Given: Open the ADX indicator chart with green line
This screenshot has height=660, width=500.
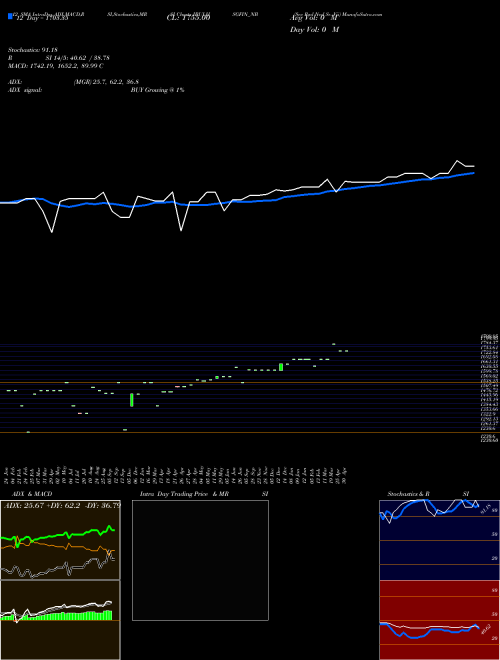Looking at the screenshot, I should pos(60,540).
